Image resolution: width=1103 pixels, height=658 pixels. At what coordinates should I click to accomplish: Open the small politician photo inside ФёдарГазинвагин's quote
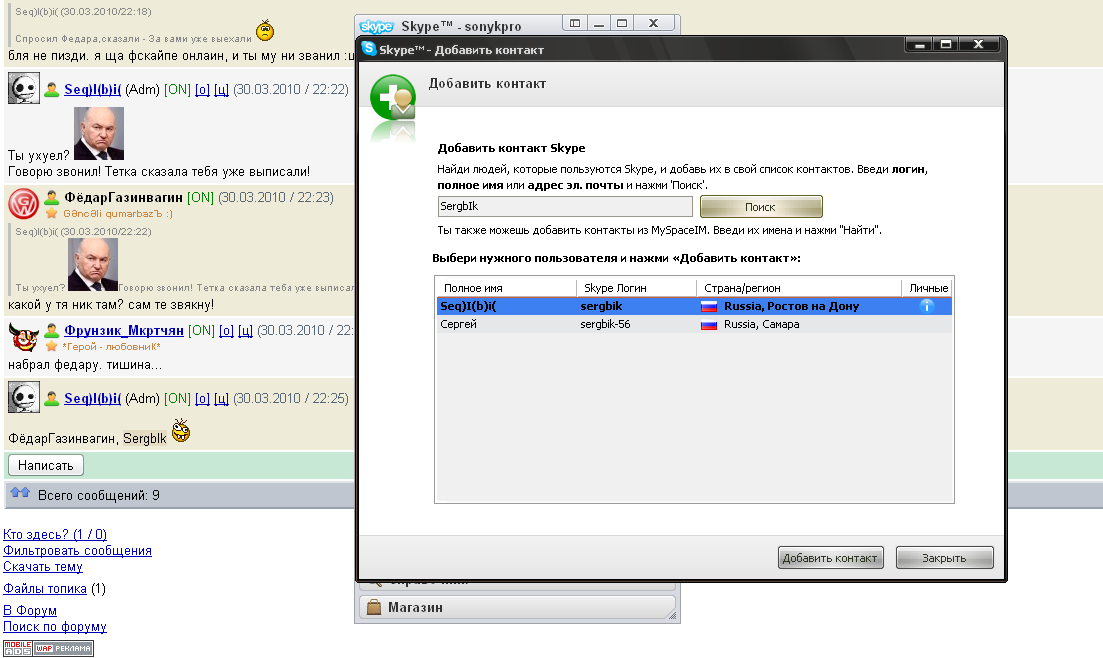tap(93, 265)
